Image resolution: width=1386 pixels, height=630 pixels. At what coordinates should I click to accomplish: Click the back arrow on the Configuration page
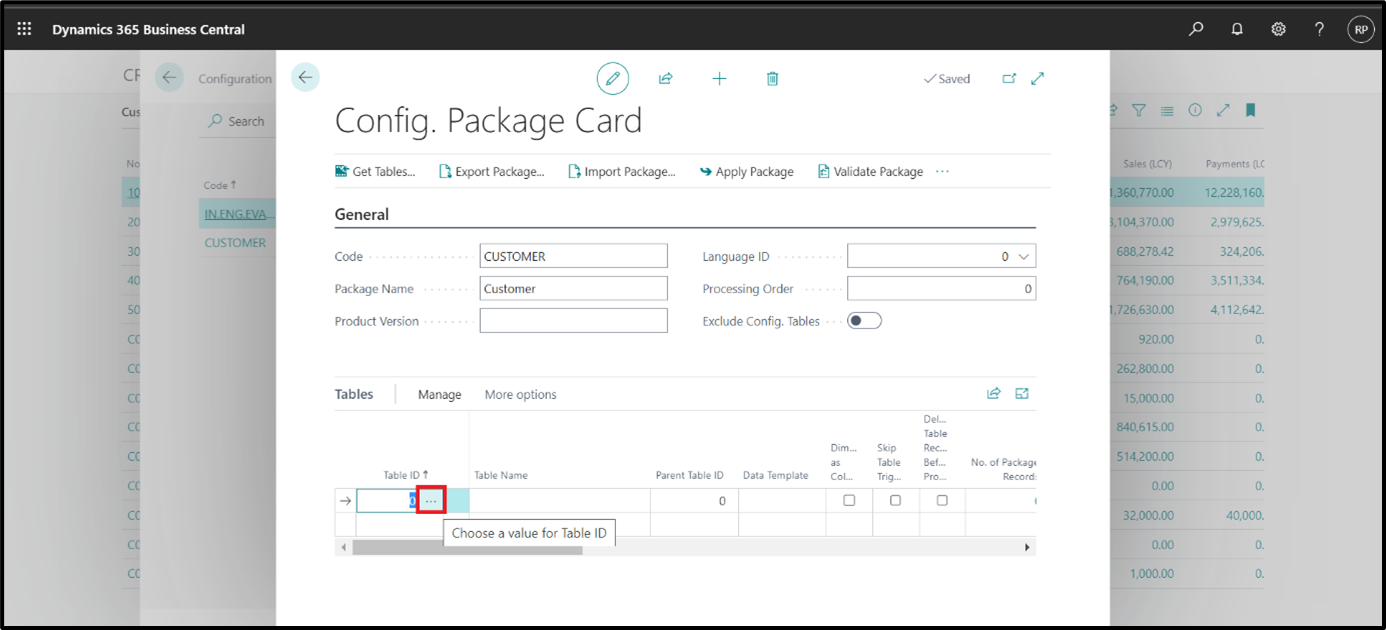[169, 78]
